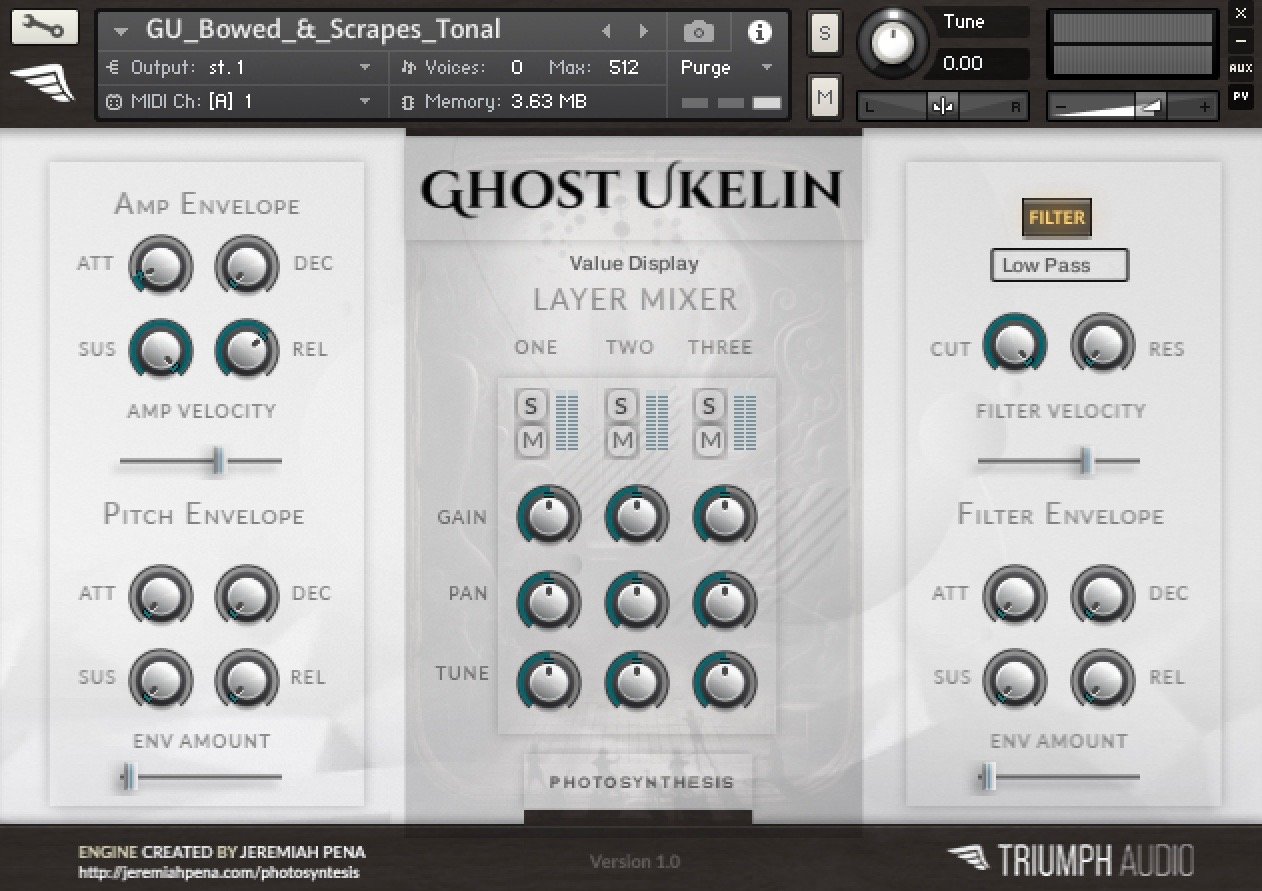Adjust the Pitch Envelope Env Amount slider
This screenshot has width=1262, height=891.
coord(201,777)
